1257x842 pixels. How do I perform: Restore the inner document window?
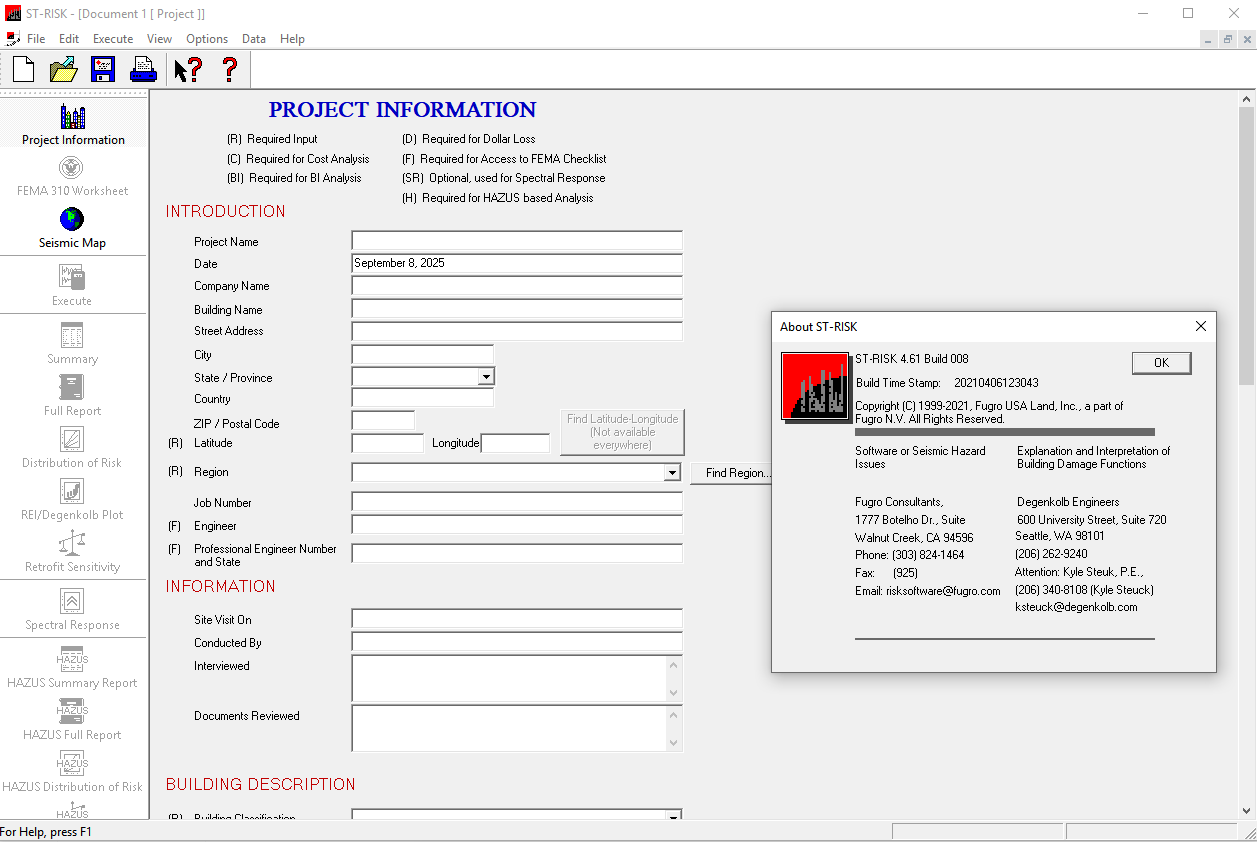[x=1227, y=39]
